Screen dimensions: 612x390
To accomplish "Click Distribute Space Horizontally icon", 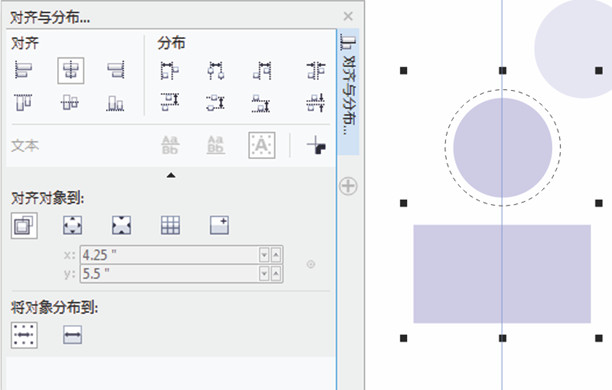I will [x=316, y=71].
